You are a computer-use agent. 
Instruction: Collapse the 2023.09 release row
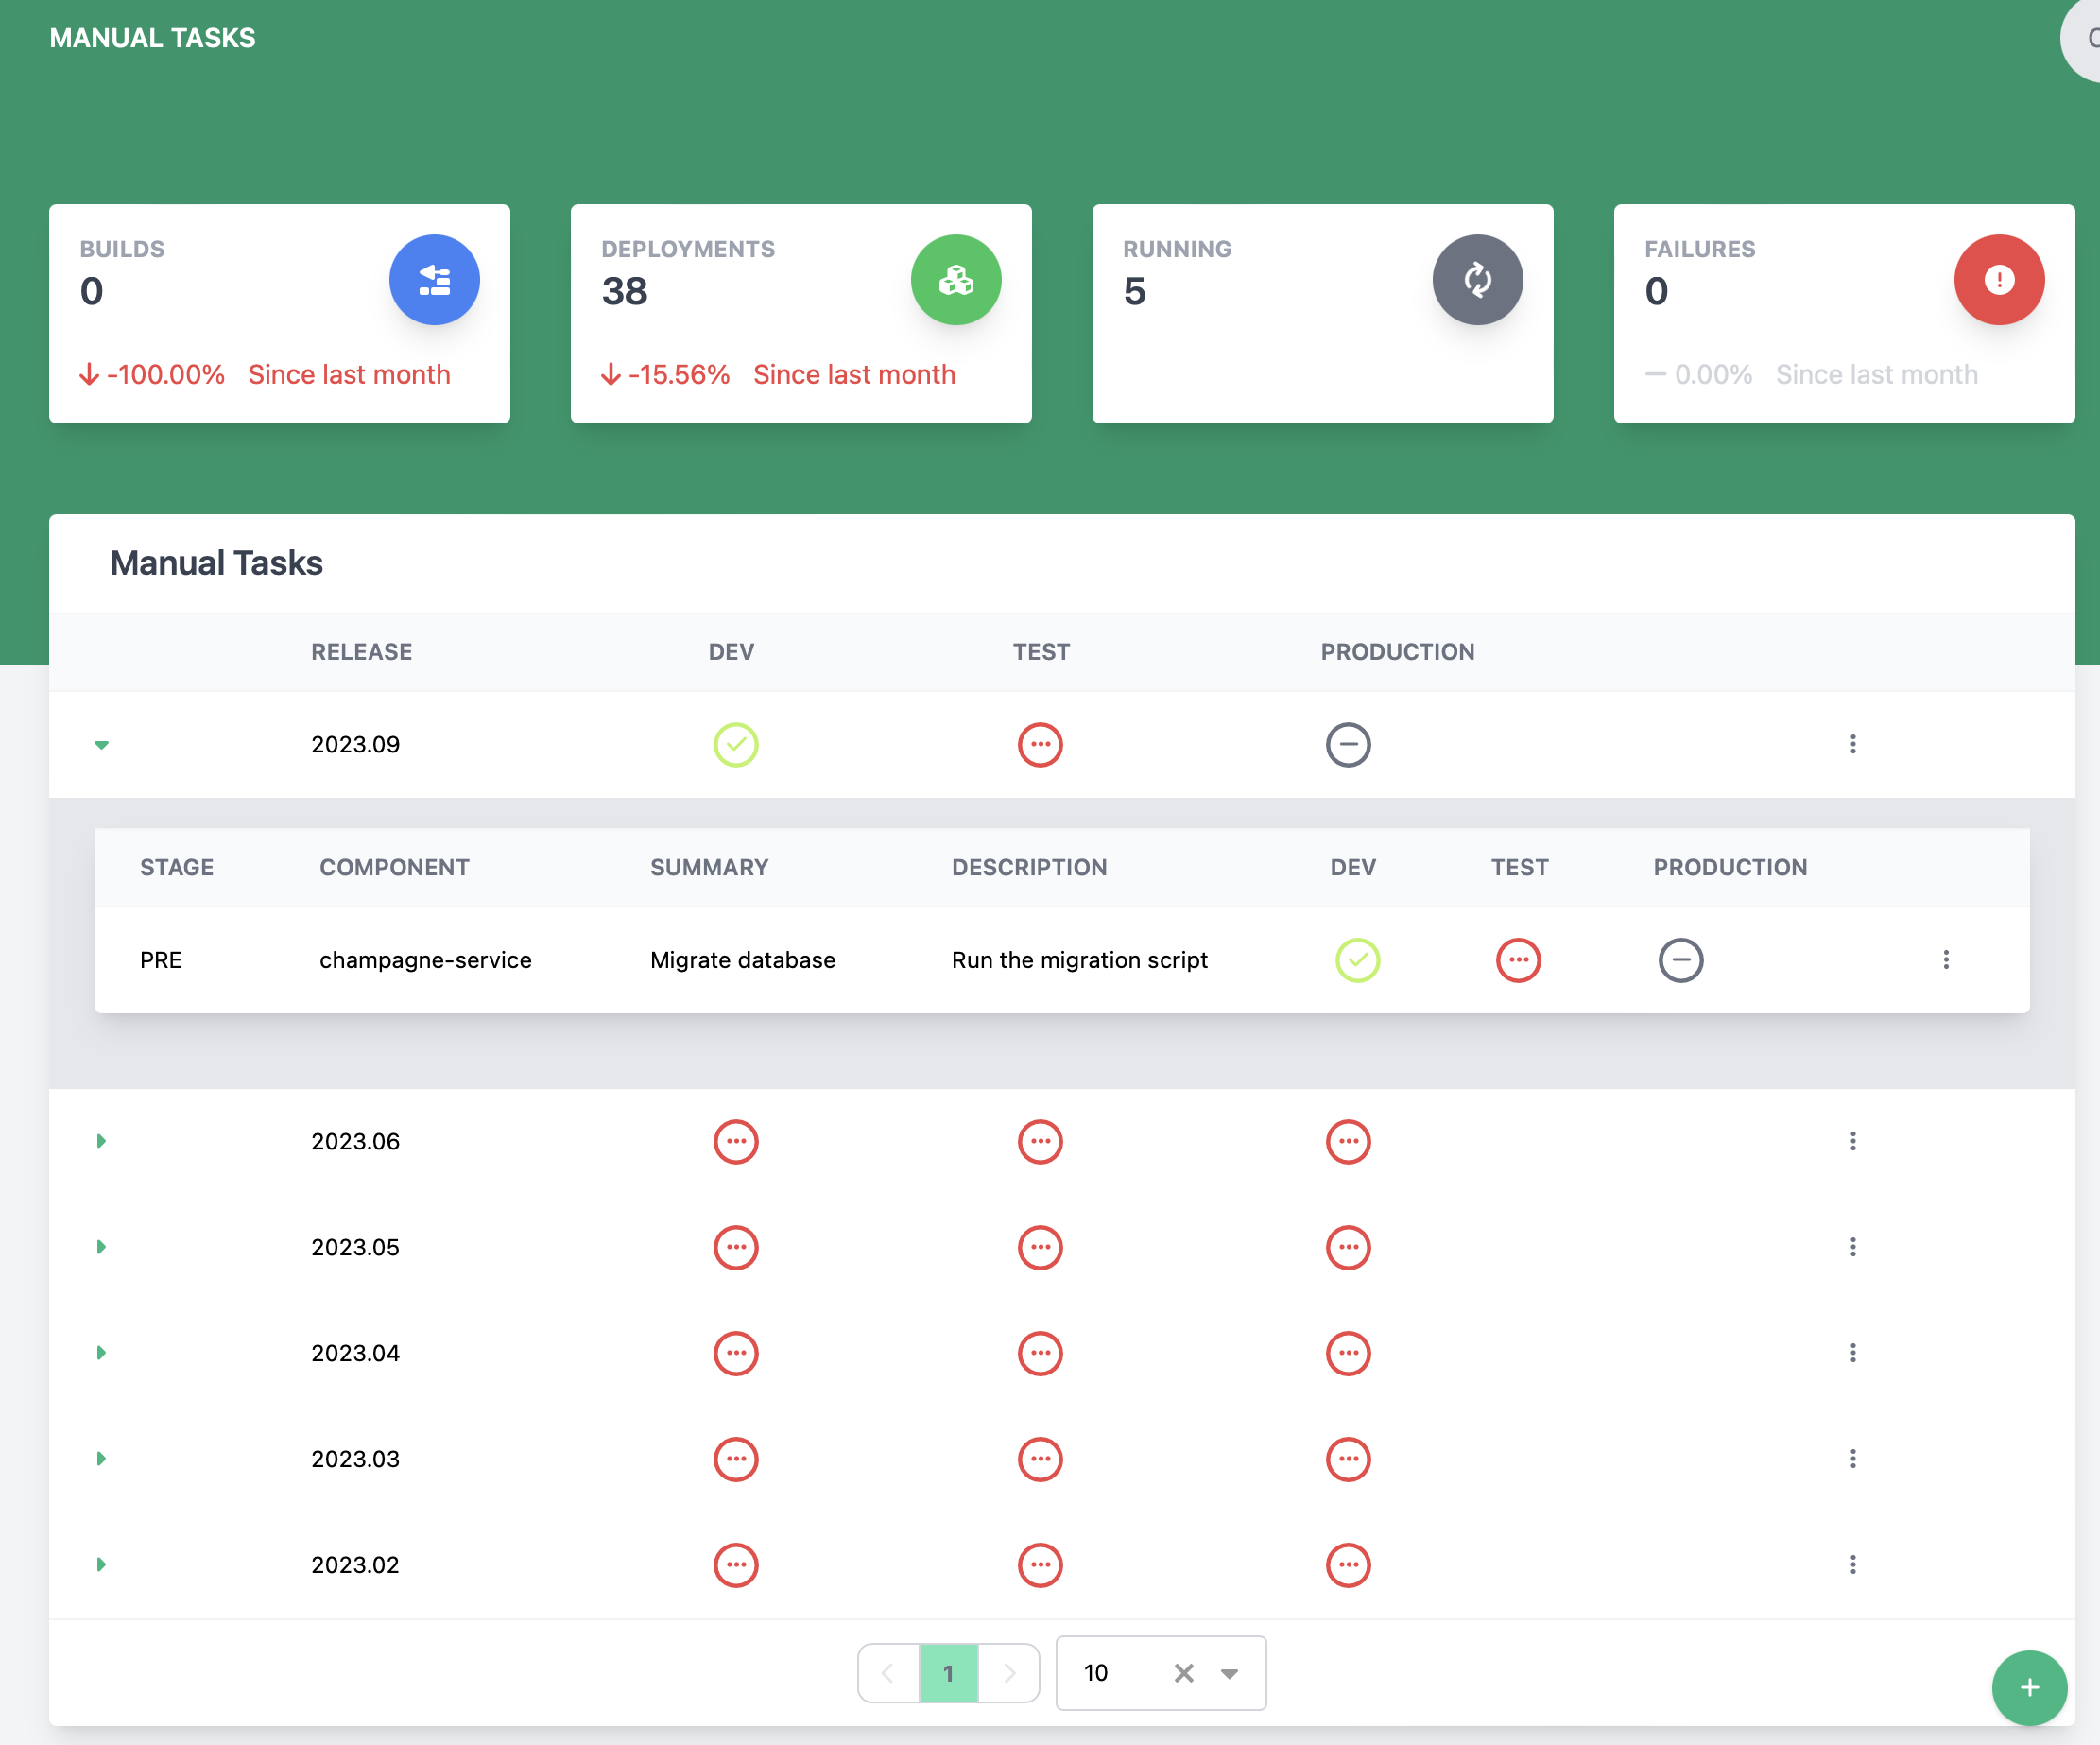click(101, 745)
